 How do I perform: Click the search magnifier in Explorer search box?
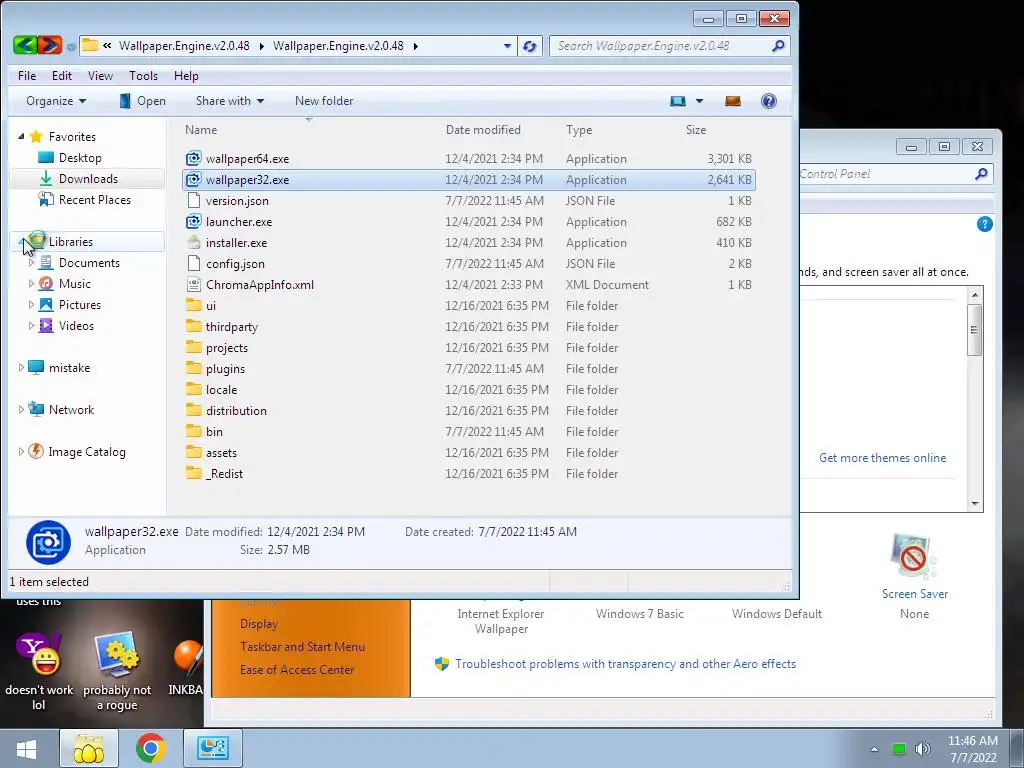[x=778, y=46]
